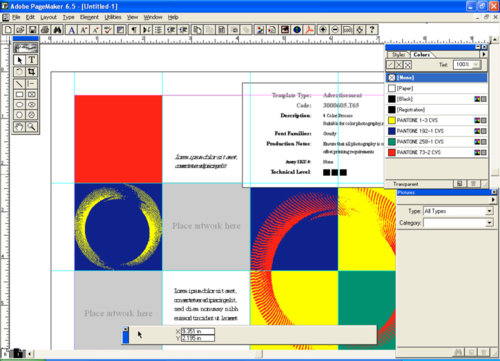Click the Export to PDF Acrobat icon

[x=309, y=30]
